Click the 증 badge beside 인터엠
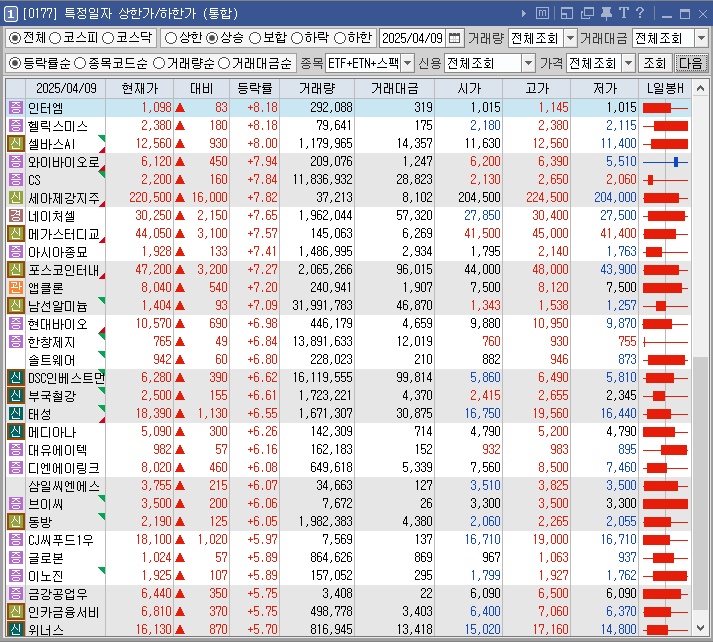Viewport: 713px width, 642px height. [15, 108]
